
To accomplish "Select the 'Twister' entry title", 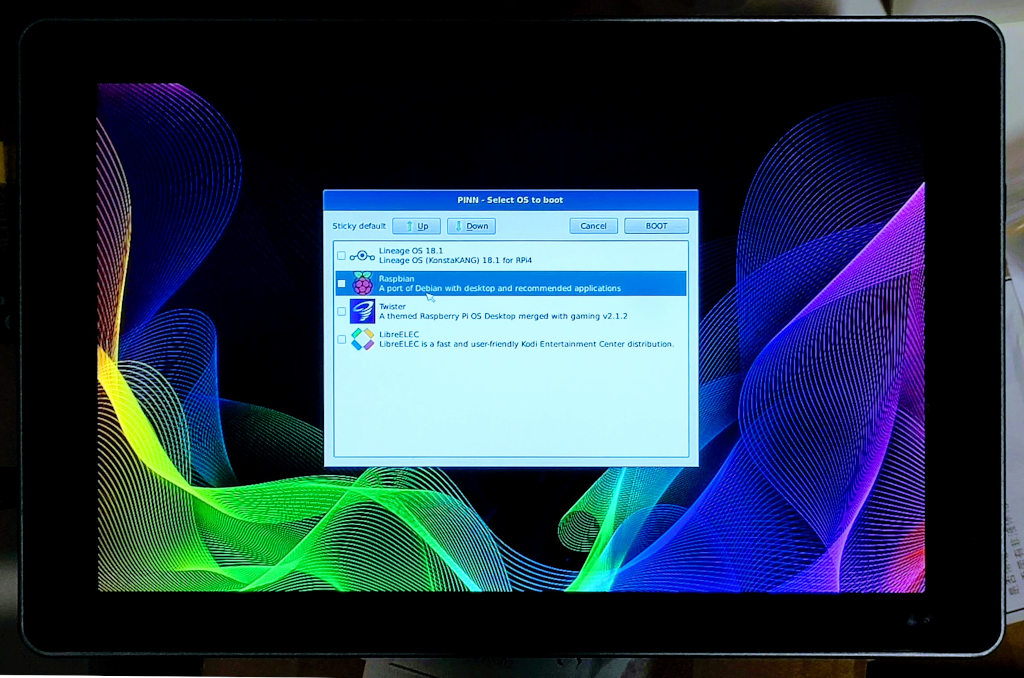I will [392, 306].
